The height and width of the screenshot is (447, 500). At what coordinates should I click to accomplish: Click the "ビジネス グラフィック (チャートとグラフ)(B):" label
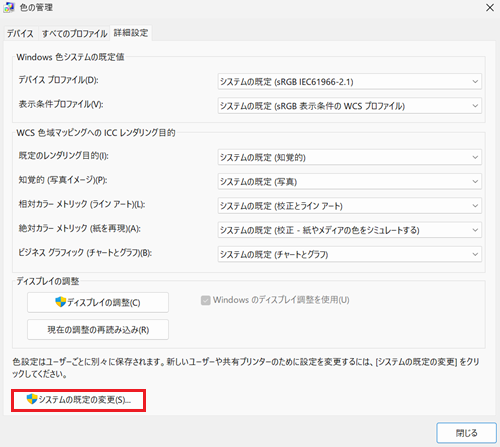tap(85, 253)
